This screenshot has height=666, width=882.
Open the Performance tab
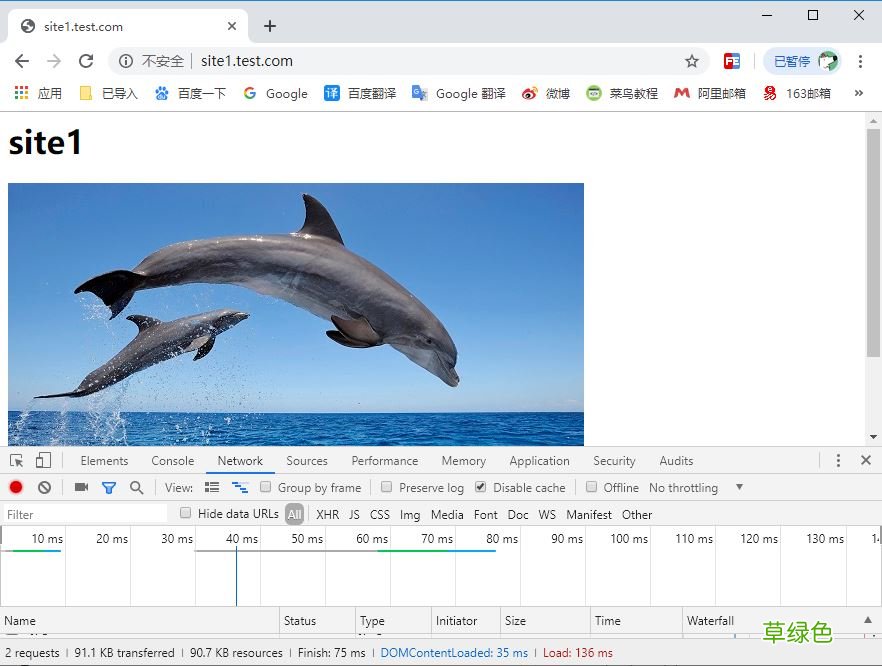pyautogui.click(x=385, y=461)
